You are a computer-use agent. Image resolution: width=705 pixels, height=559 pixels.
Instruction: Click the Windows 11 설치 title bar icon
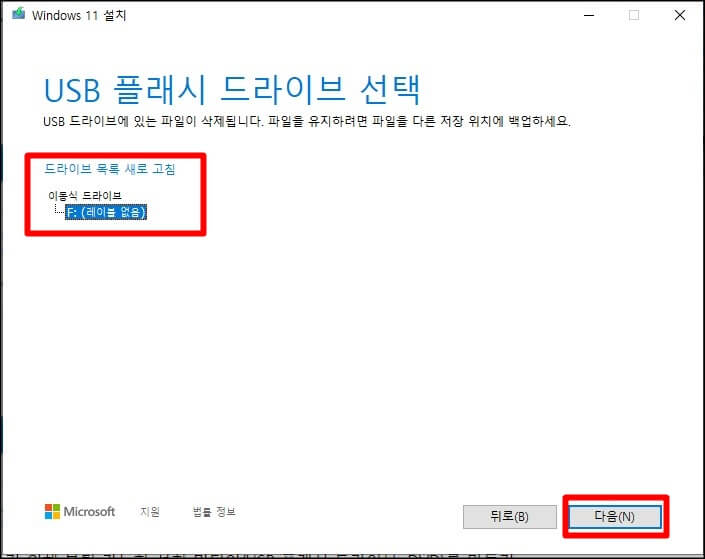(18, 14)
